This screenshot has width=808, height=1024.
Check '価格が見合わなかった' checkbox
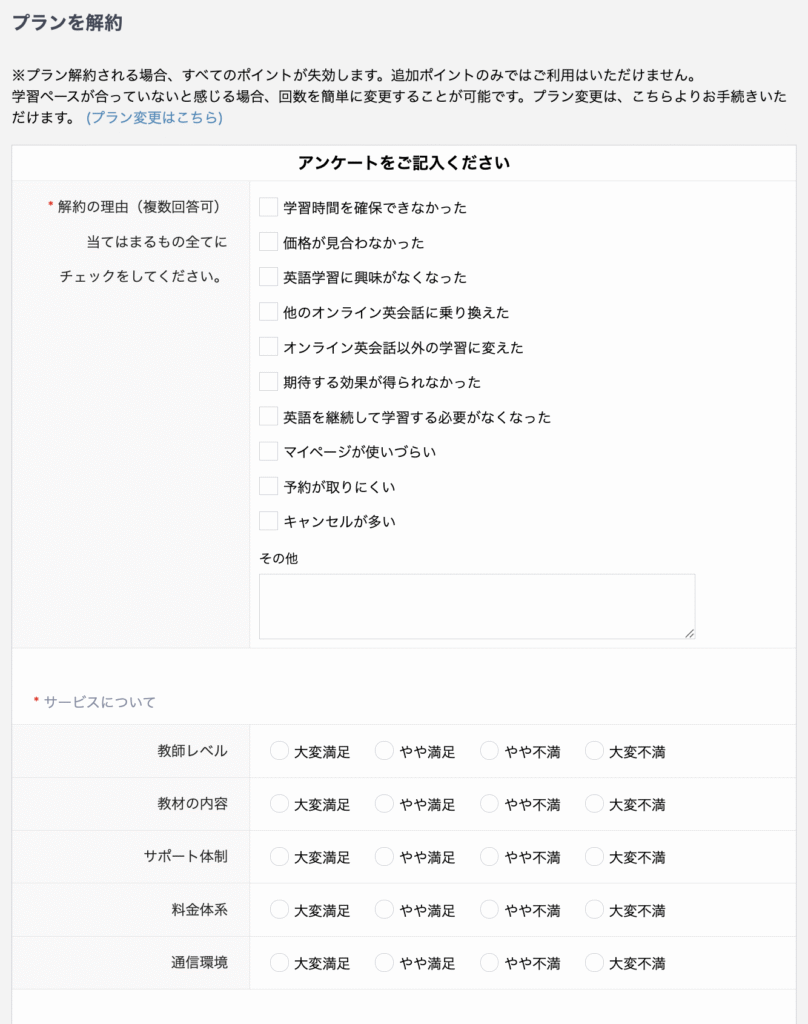(268, 242)
